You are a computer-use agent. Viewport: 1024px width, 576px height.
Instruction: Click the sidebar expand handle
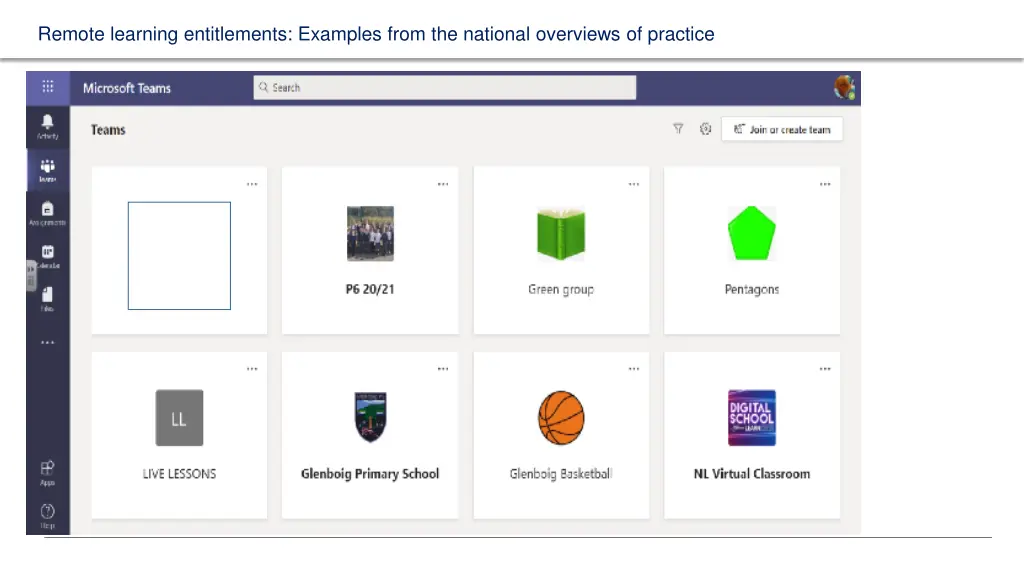point(30,275)
